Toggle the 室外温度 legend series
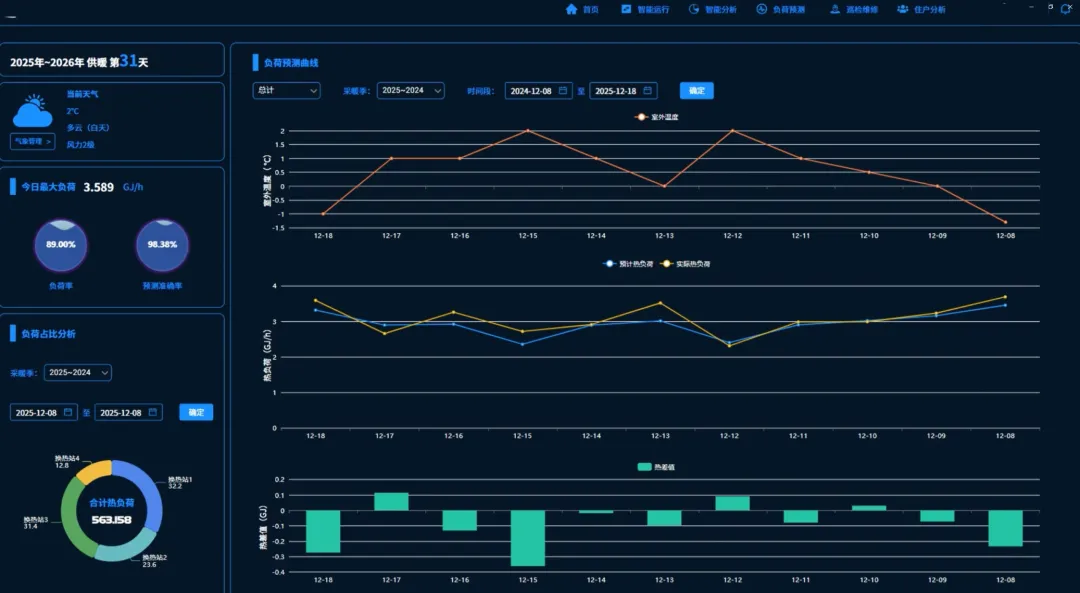The height and width of the screenshot is (593, 1080). pos(656,117)
